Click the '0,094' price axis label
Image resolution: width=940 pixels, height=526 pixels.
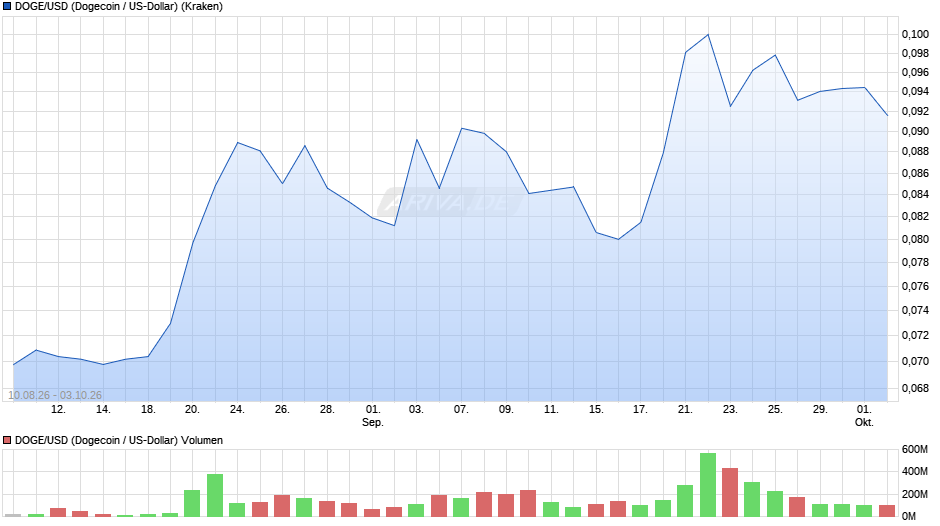[915, 91]
